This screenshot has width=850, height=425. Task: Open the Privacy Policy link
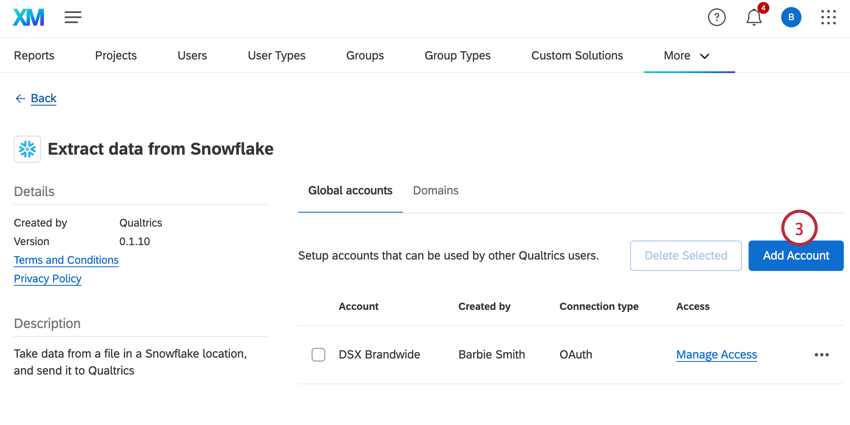(x=48, y=279)
